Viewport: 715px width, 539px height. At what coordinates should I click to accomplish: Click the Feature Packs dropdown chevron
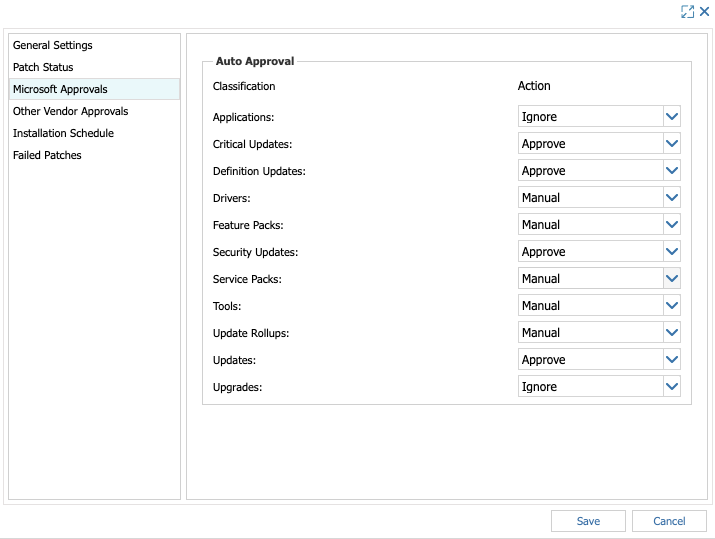(672, 224)
